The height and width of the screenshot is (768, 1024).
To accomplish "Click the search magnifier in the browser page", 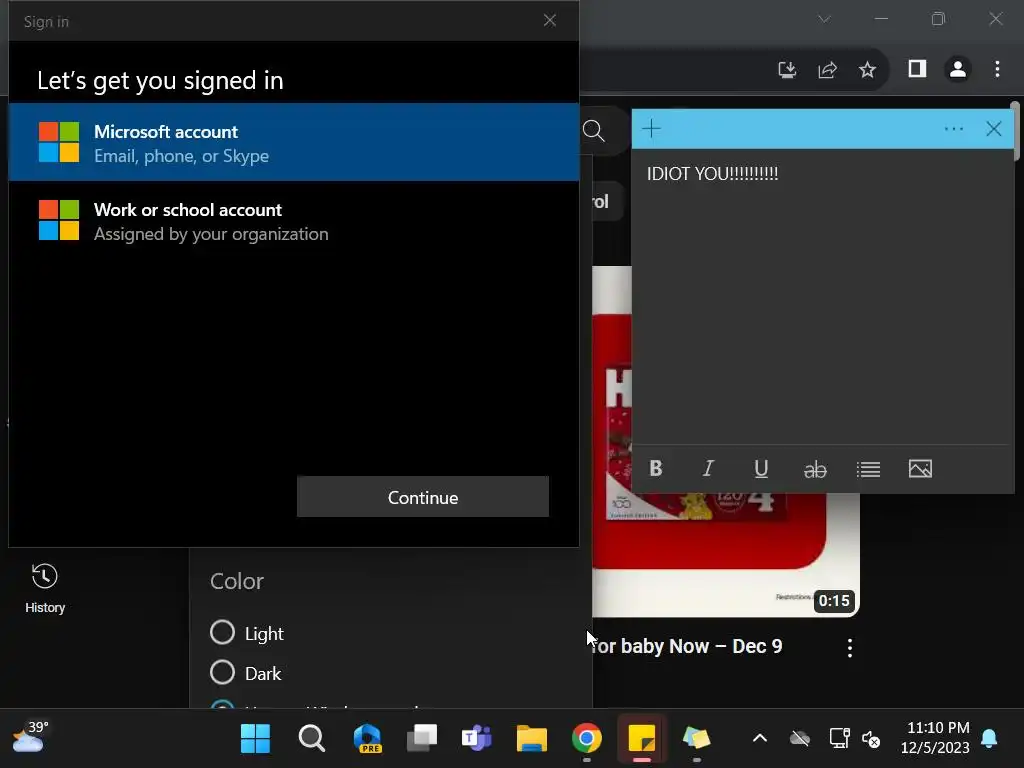I will click(594, 131).
